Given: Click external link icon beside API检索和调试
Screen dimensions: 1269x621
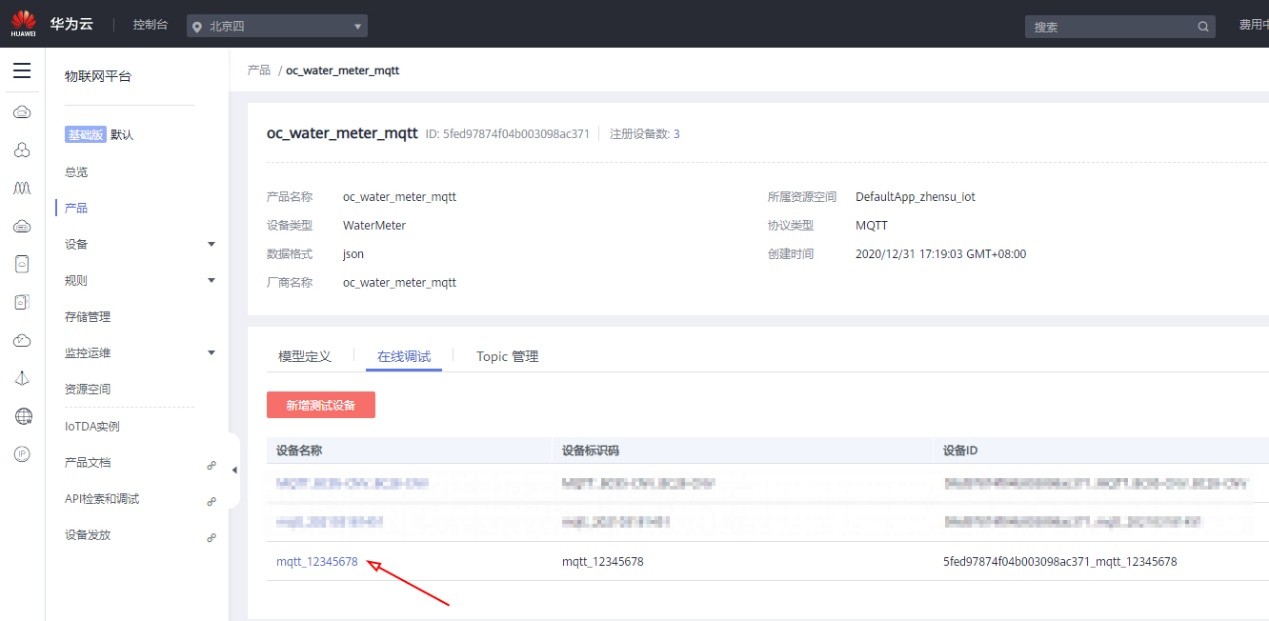Looking at the screenshot, I should coord(211,500).
